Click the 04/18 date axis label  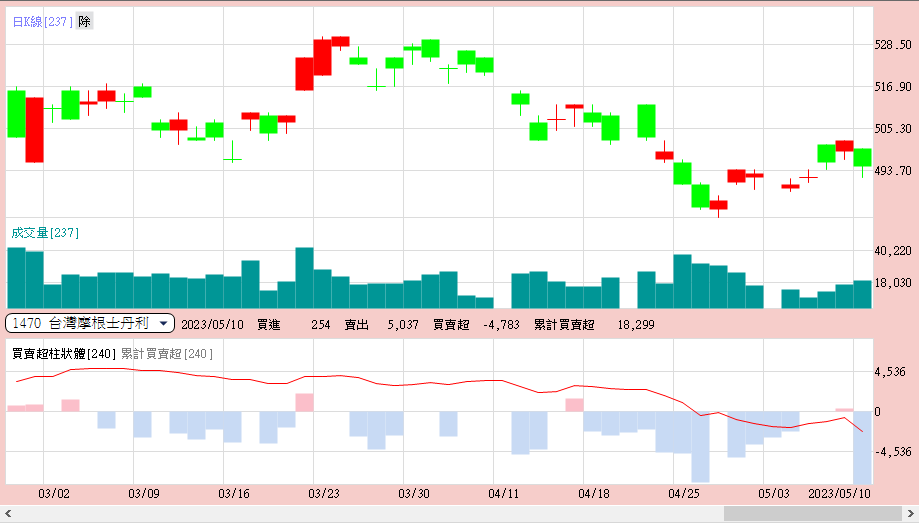(594, 494)
